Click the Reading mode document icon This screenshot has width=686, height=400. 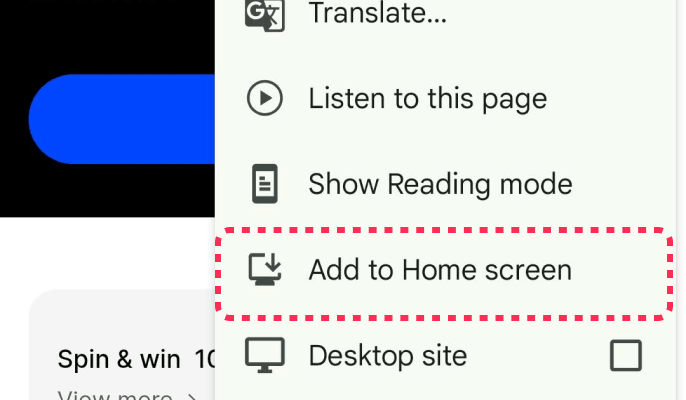pos(265,184)
